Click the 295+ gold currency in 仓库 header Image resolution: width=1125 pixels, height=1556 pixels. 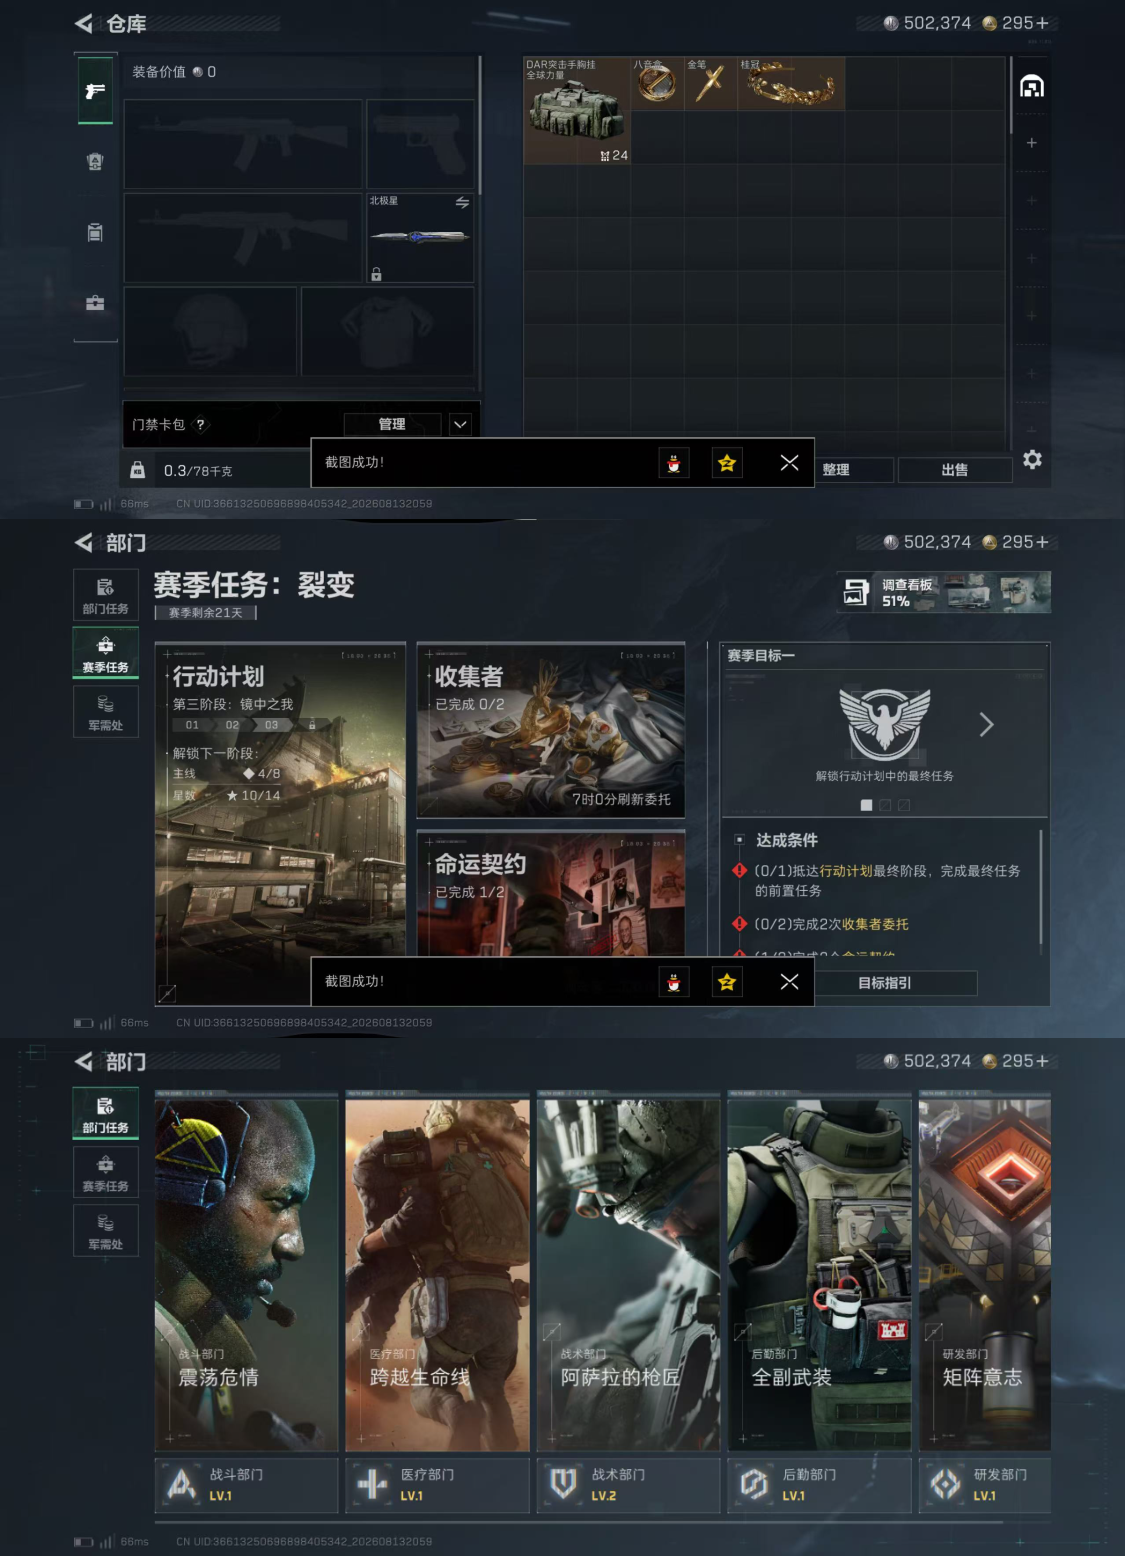[x=1015, y=23]
